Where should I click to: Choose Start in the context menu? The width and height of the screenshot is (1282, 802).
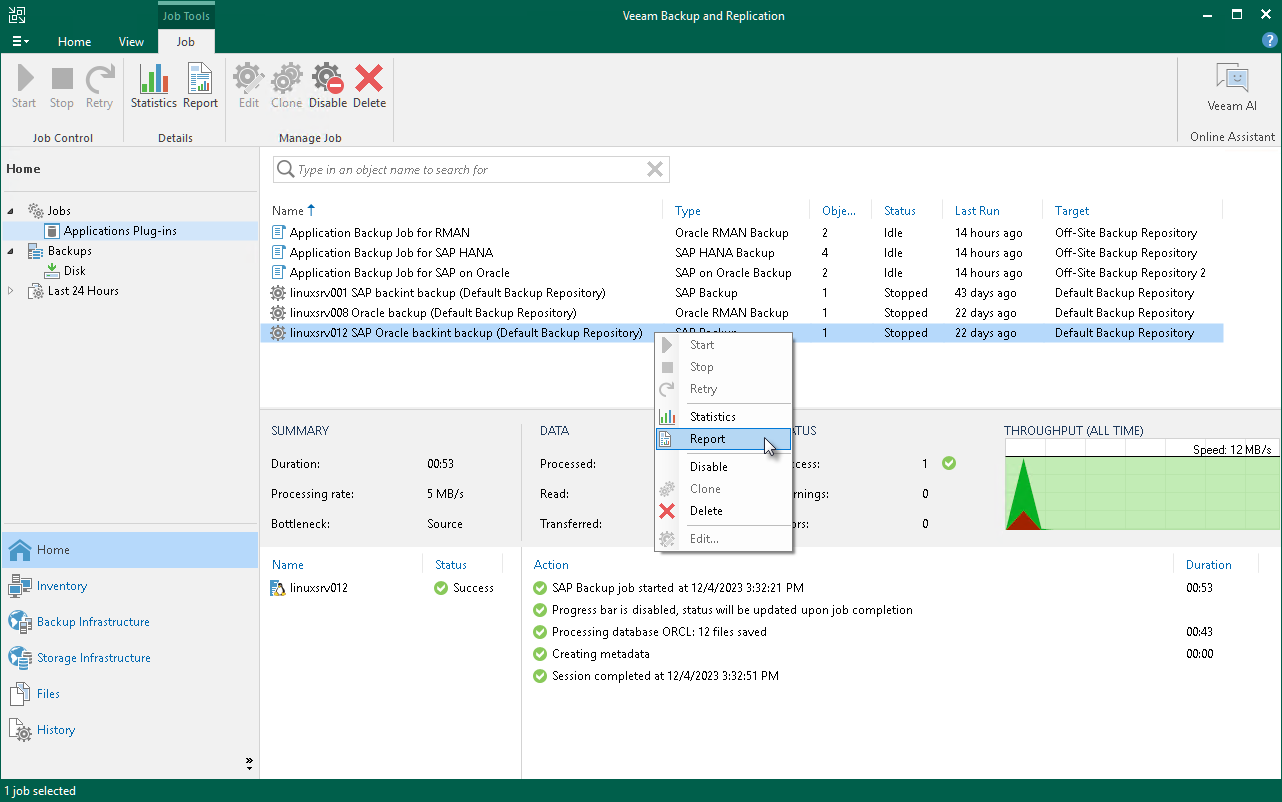pyautogui.click(x=724, y=345)
